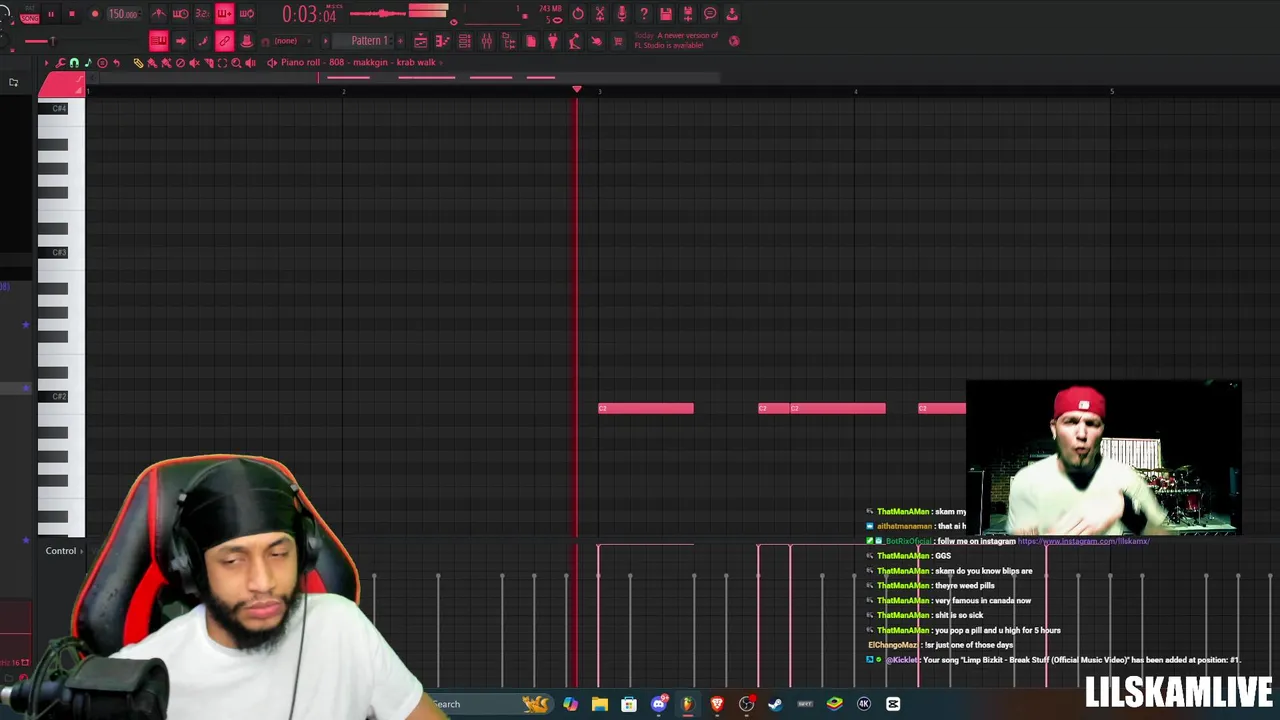Open the Channel rack view

coord(465,41)
